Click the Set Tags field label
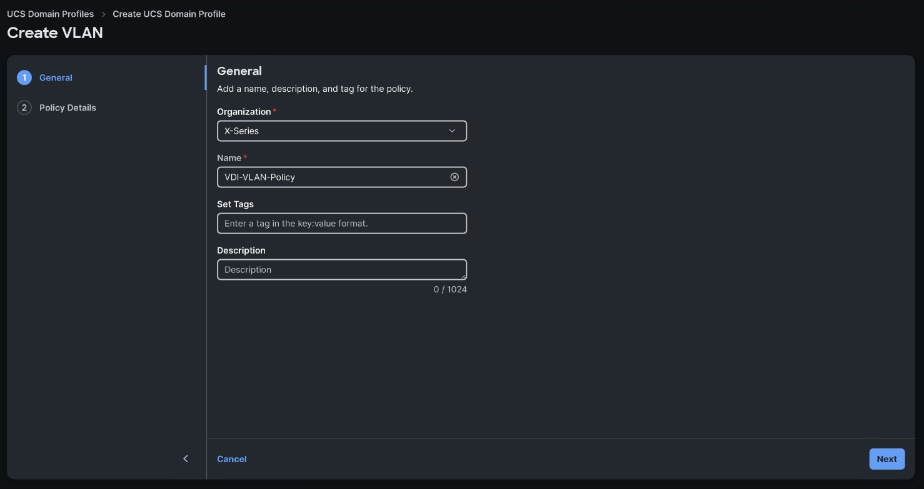The height and width of the screenshot is (489, 924). pos(235,204)
